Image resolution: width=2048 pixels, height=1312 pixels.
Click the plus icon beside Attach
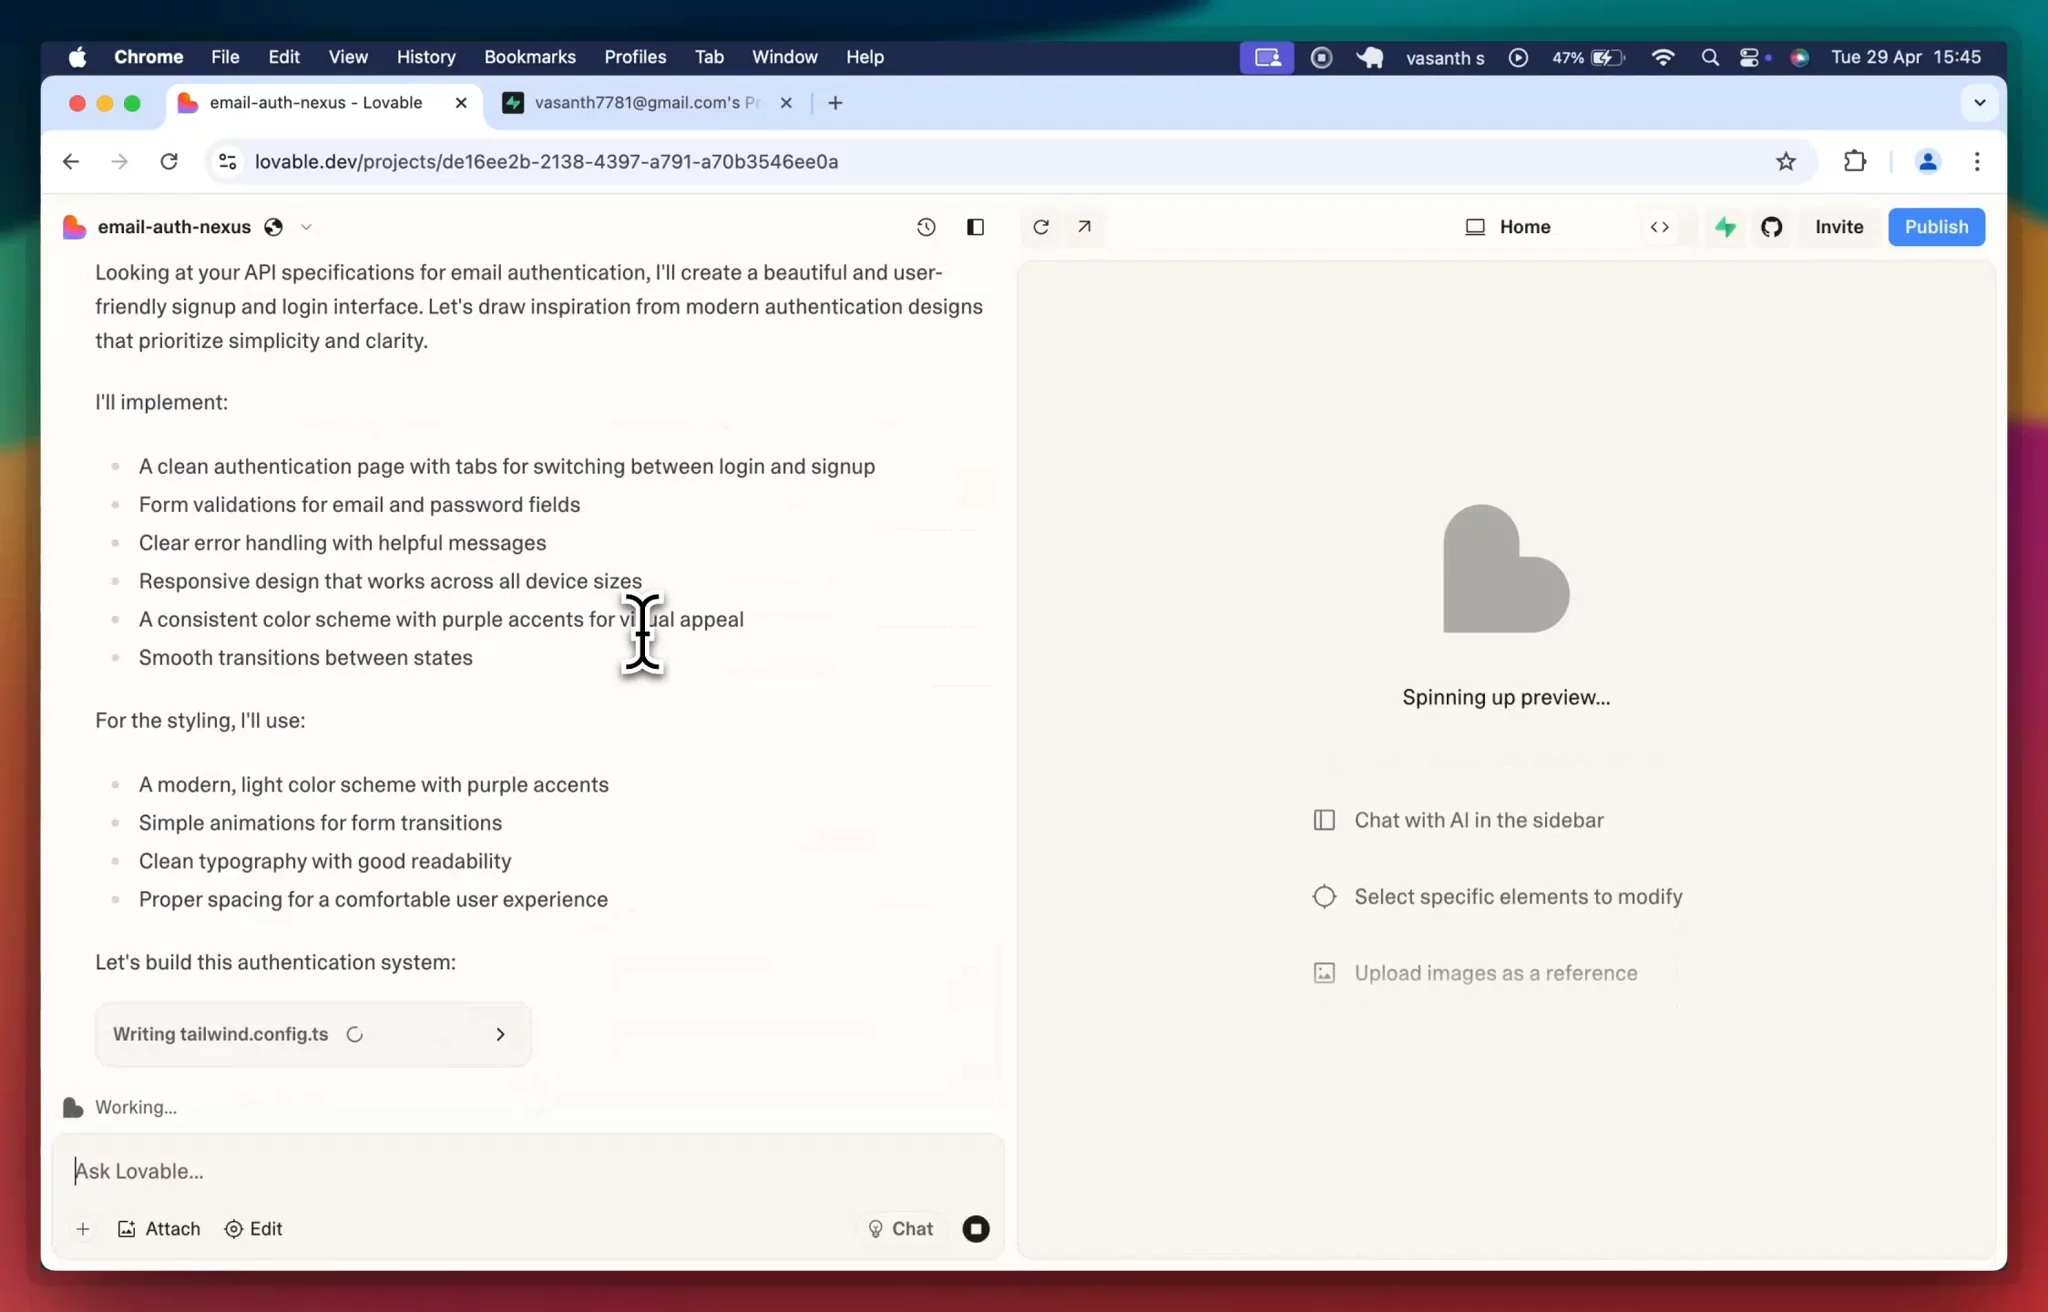(83, 1229)
